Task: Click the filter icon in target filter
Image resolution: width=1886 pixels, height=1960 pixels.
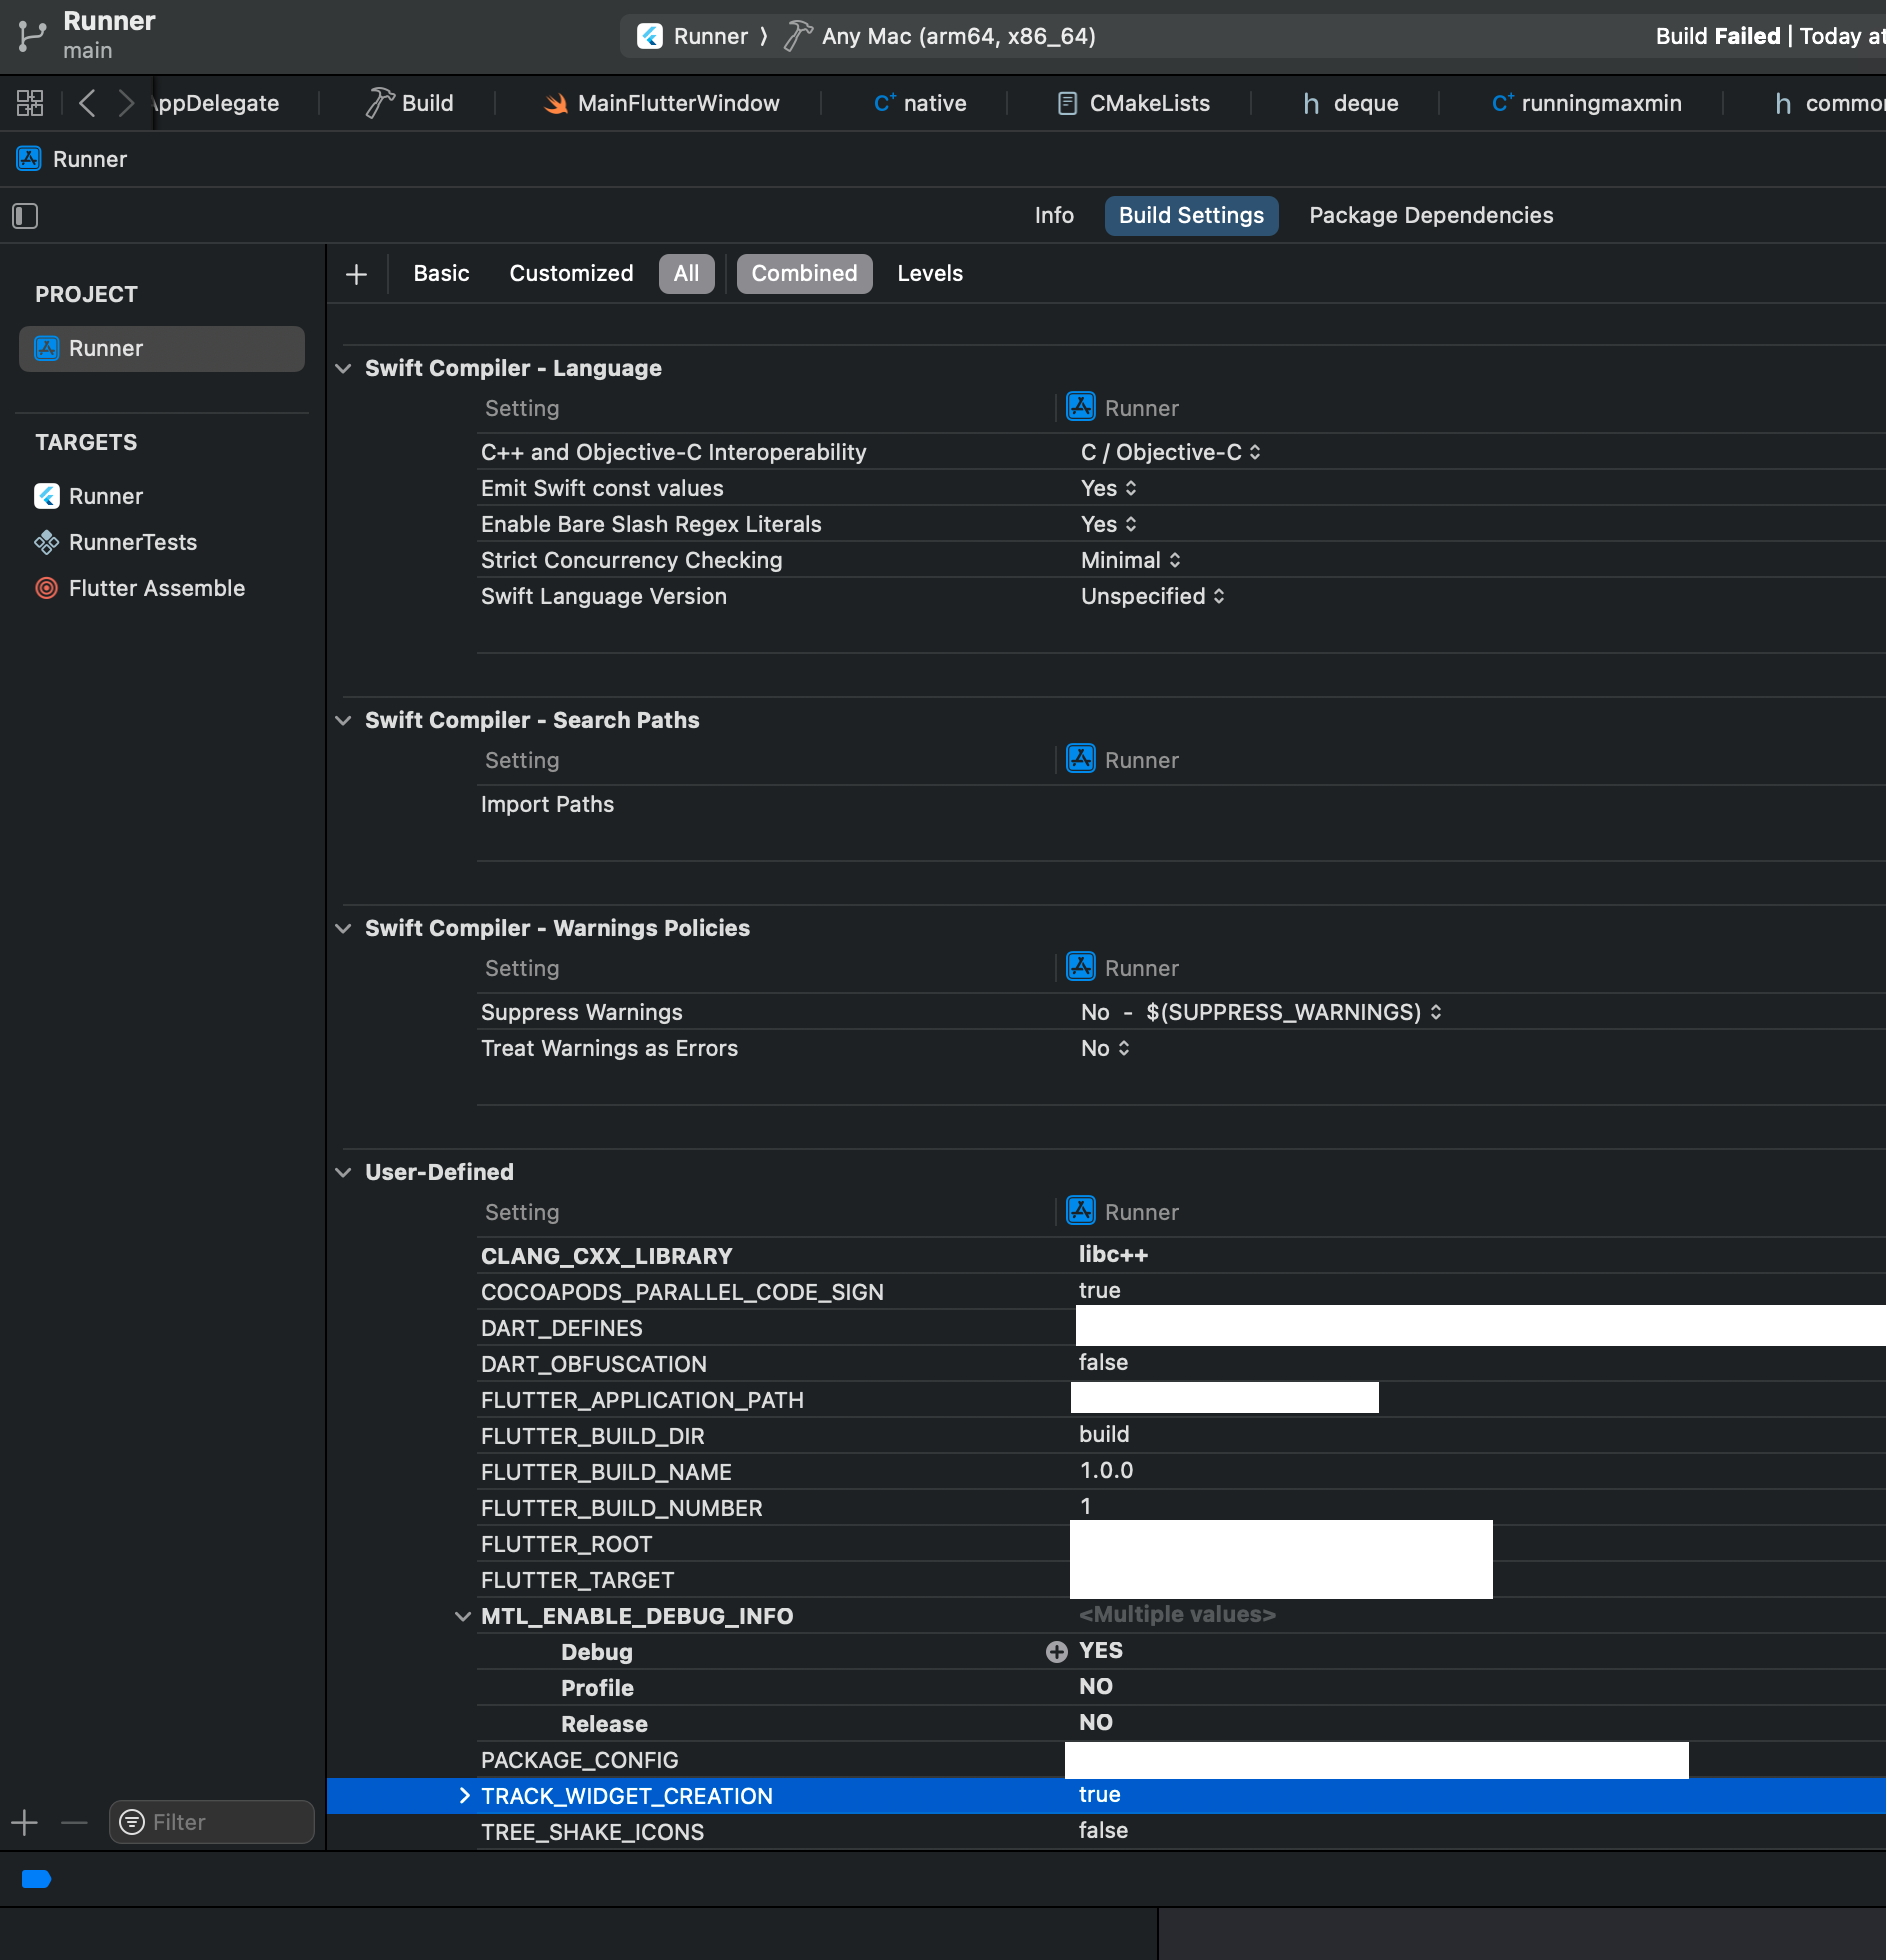Action: [131, 1822]
